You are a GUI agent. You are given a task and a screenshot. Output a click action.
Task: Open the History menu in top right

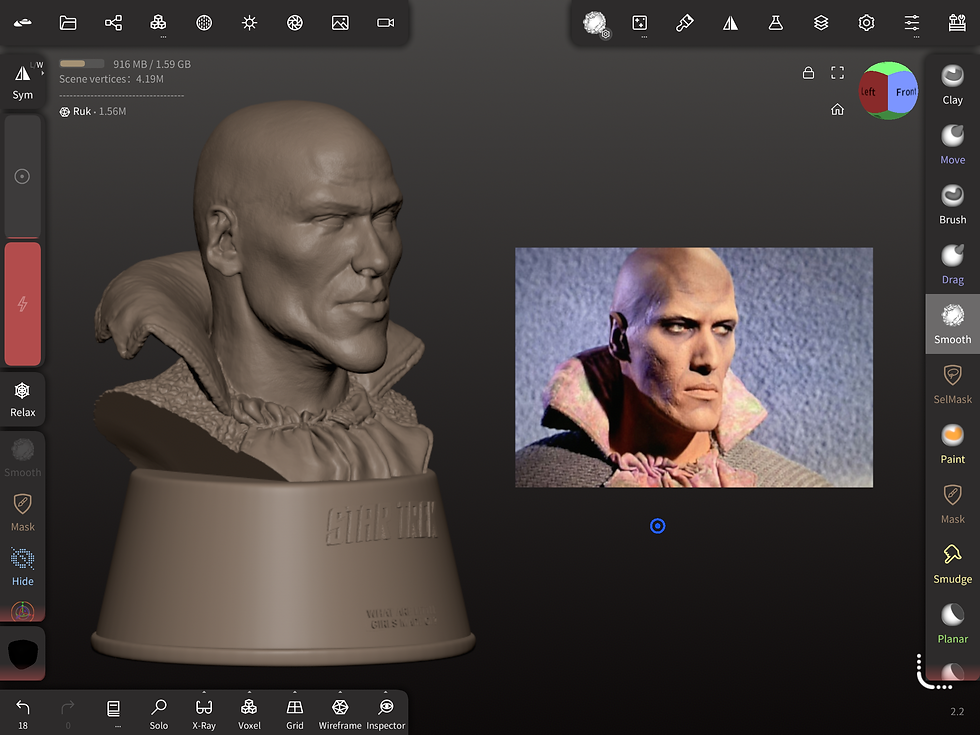(x=957, y=23)
